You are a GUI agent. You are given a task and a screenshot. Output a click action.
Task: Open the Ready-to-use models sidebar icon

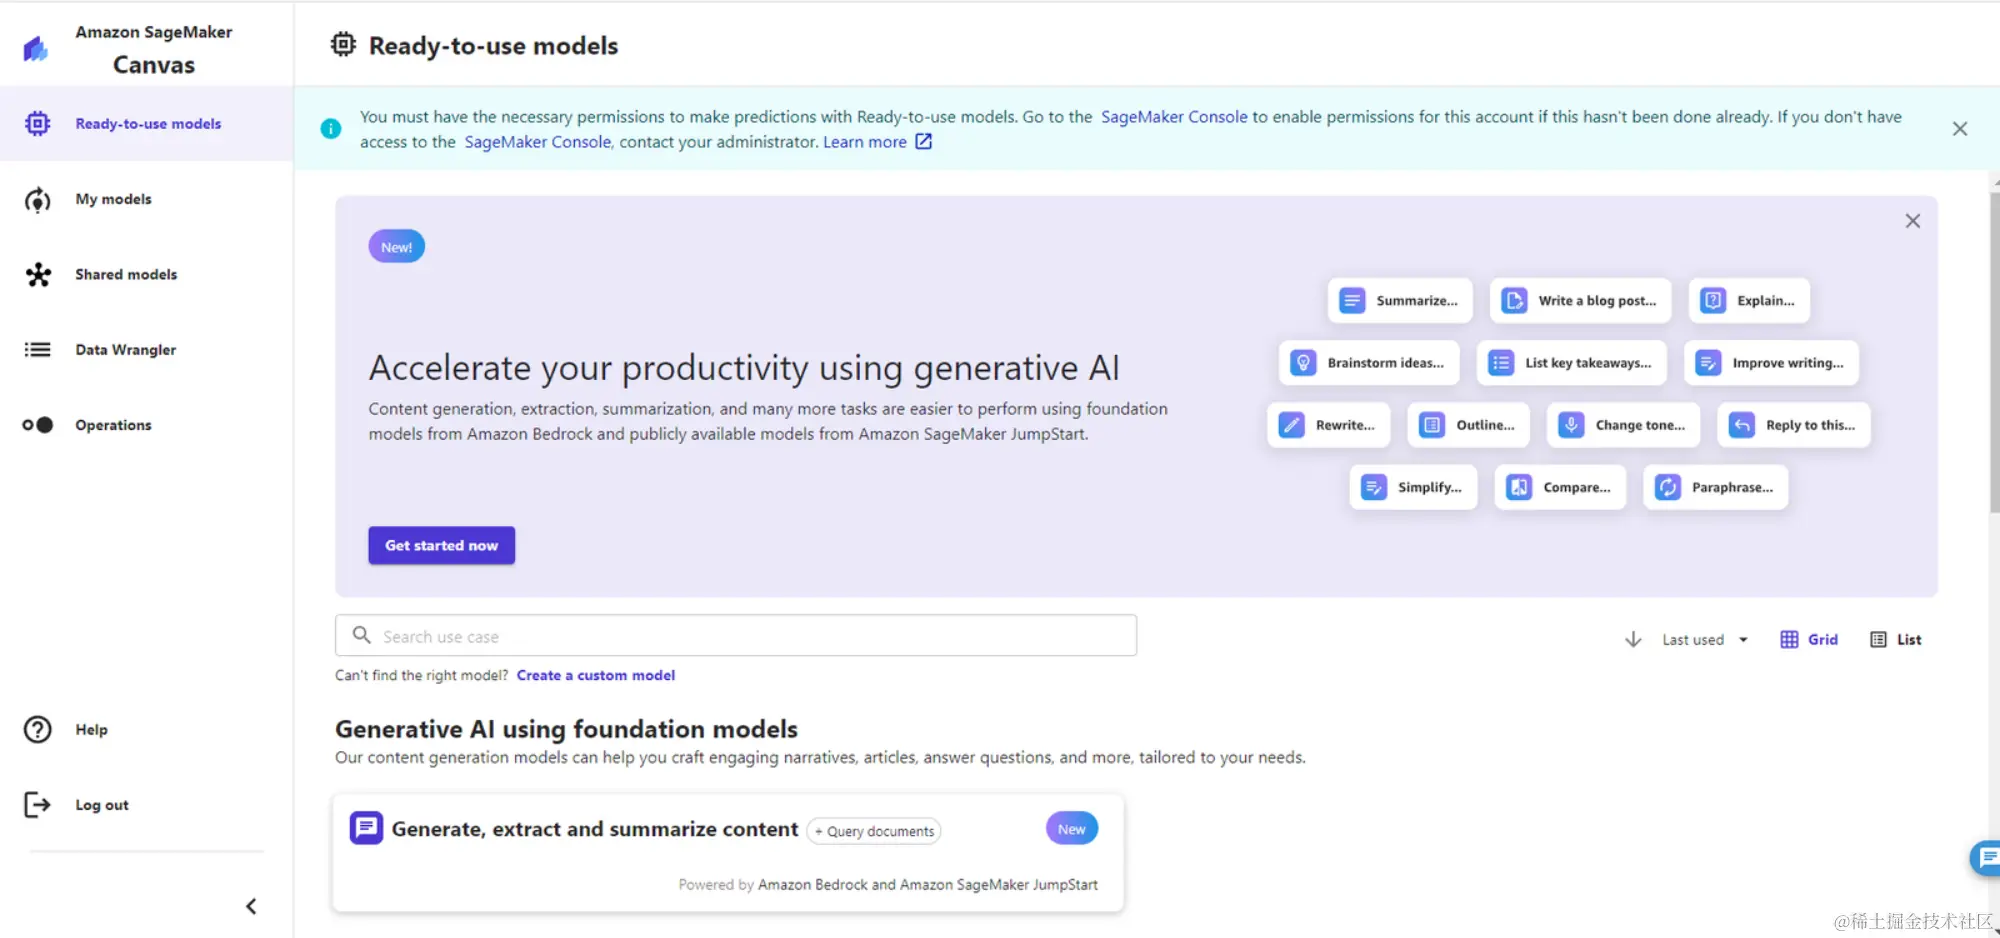tap(37, 123)
